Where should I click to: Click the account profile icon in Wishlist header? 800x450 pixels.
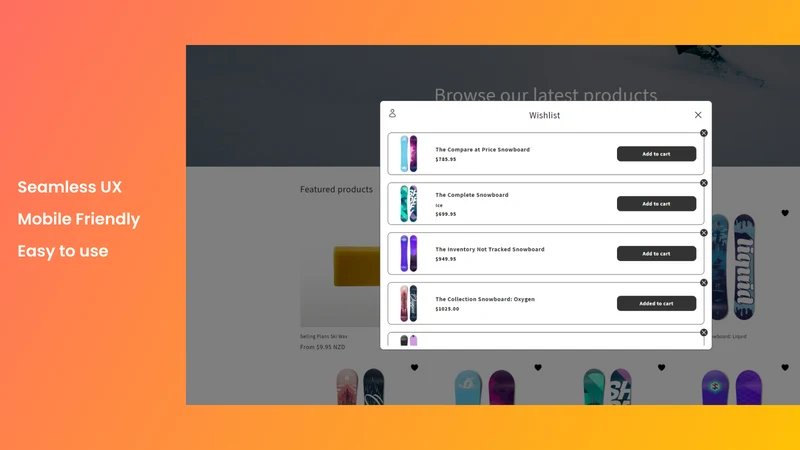coord(392,113)
